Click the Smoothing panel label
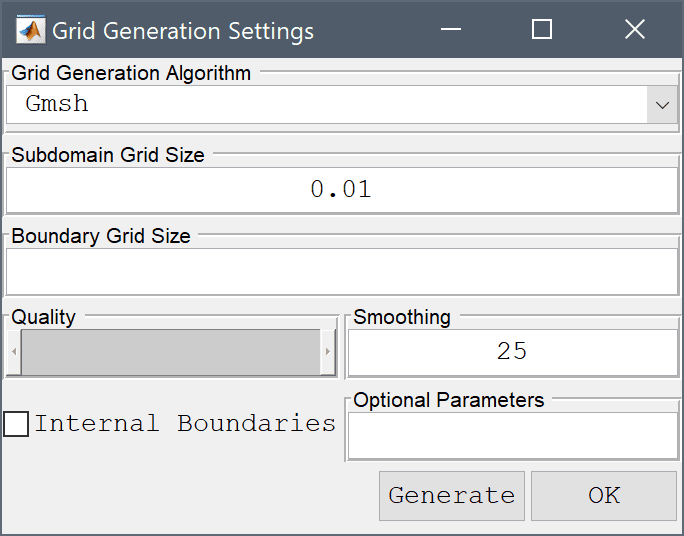Screen dimensions: 684x536 coord(402,318)
